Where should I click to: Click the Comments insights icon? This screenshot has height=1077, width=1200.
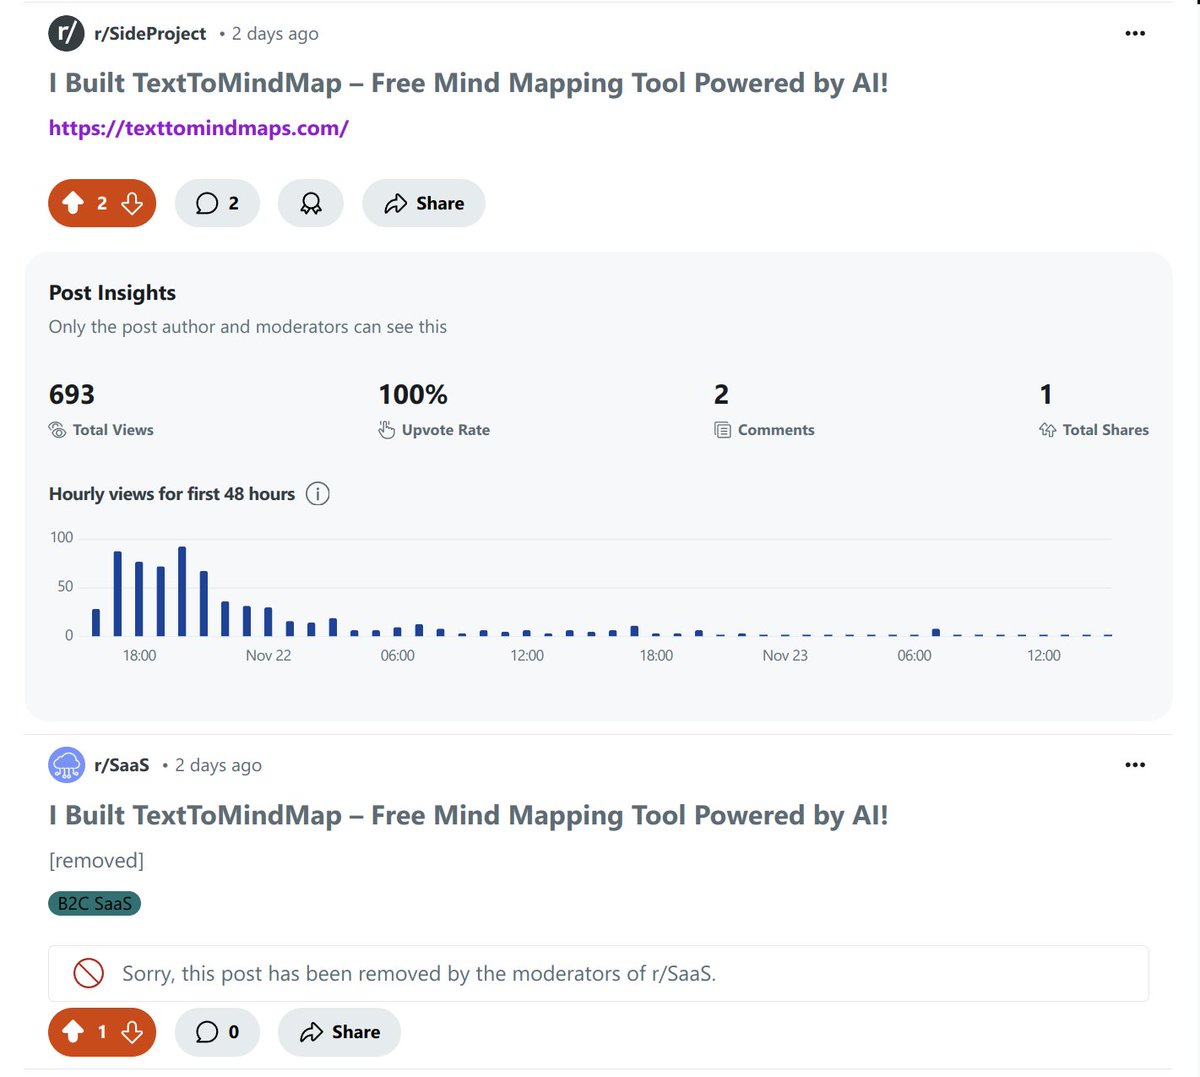[723, 430]
